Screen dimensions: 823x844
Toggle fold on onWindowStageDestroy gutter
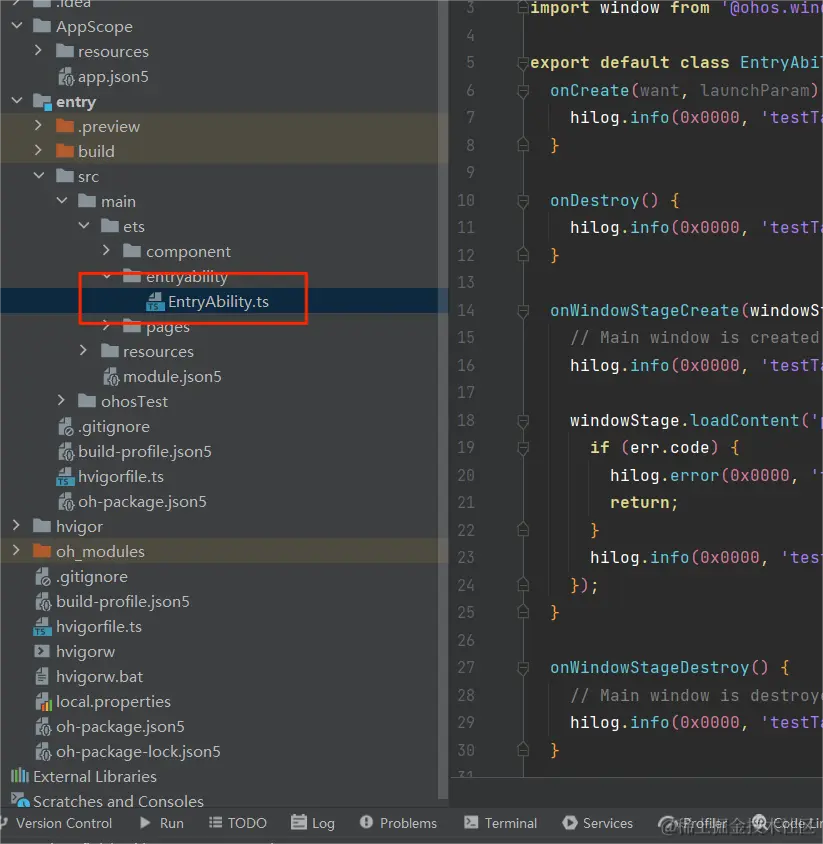point(523,668)
